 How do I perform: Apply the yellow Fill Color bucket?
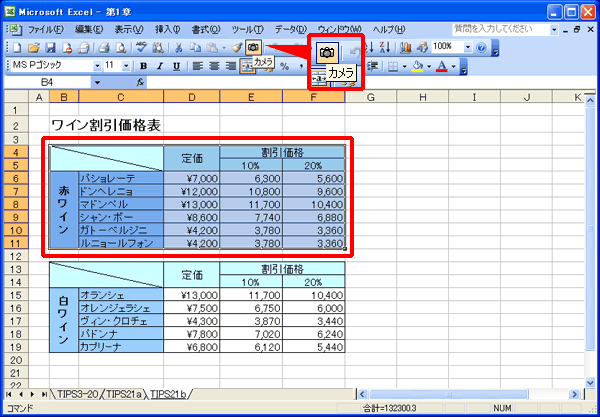click(417, 67)
